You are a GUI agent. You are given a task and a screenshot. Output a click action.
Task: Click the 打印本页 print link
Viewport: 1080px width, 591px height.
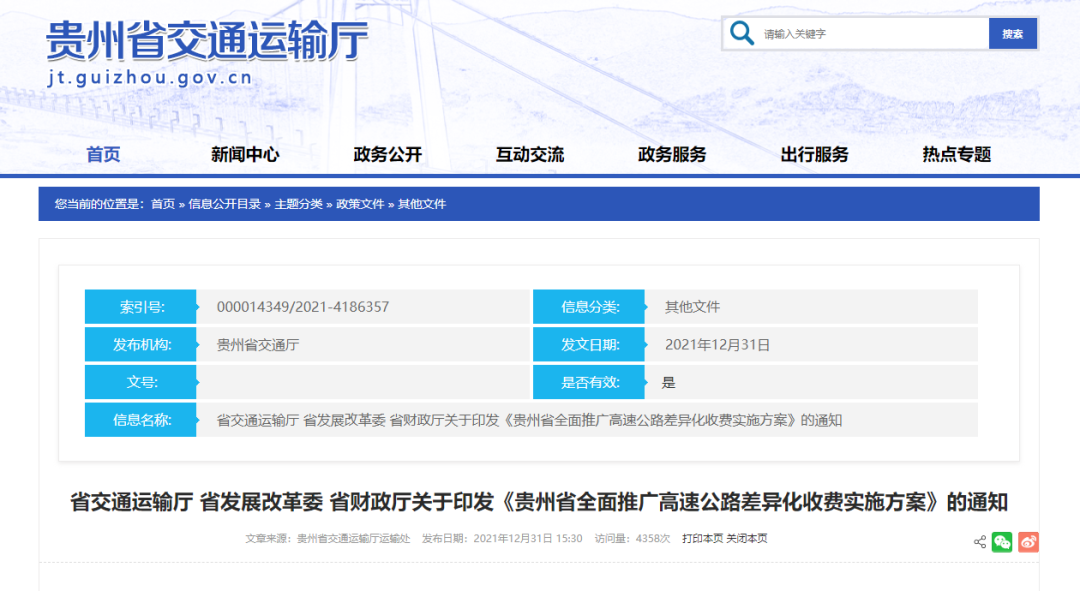coord(703,538)
